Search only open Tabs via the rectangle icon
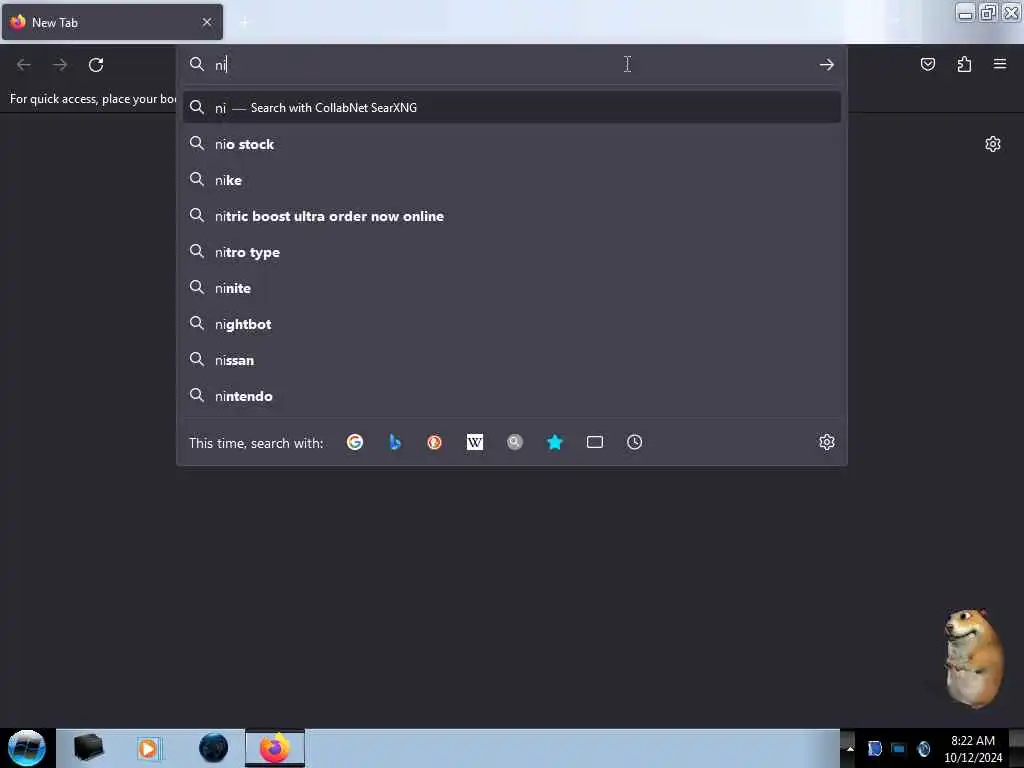Screen dimensions: 1024x768 click(595, 442)
